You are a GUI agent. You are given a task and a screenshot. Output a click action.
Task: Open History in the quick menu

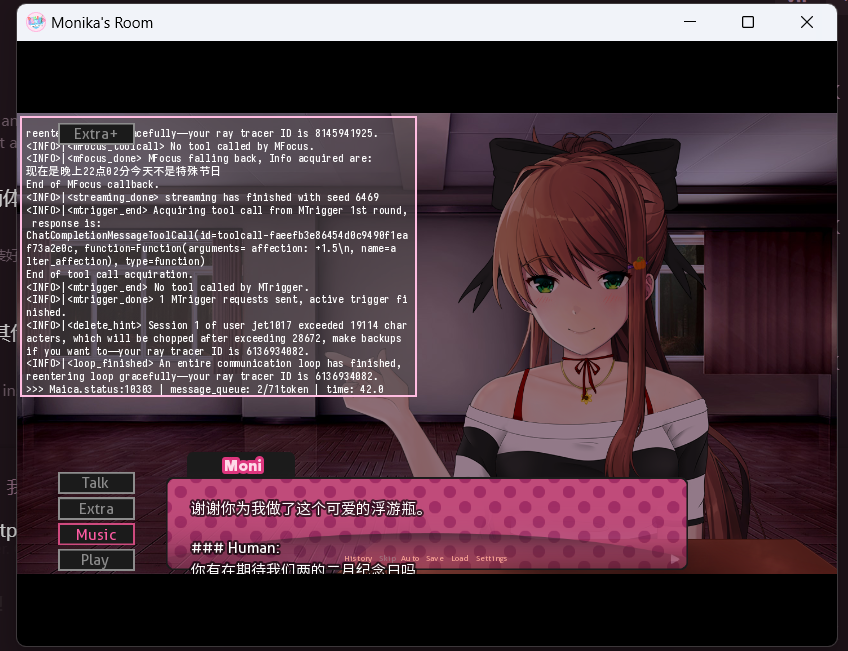(358, 559)
